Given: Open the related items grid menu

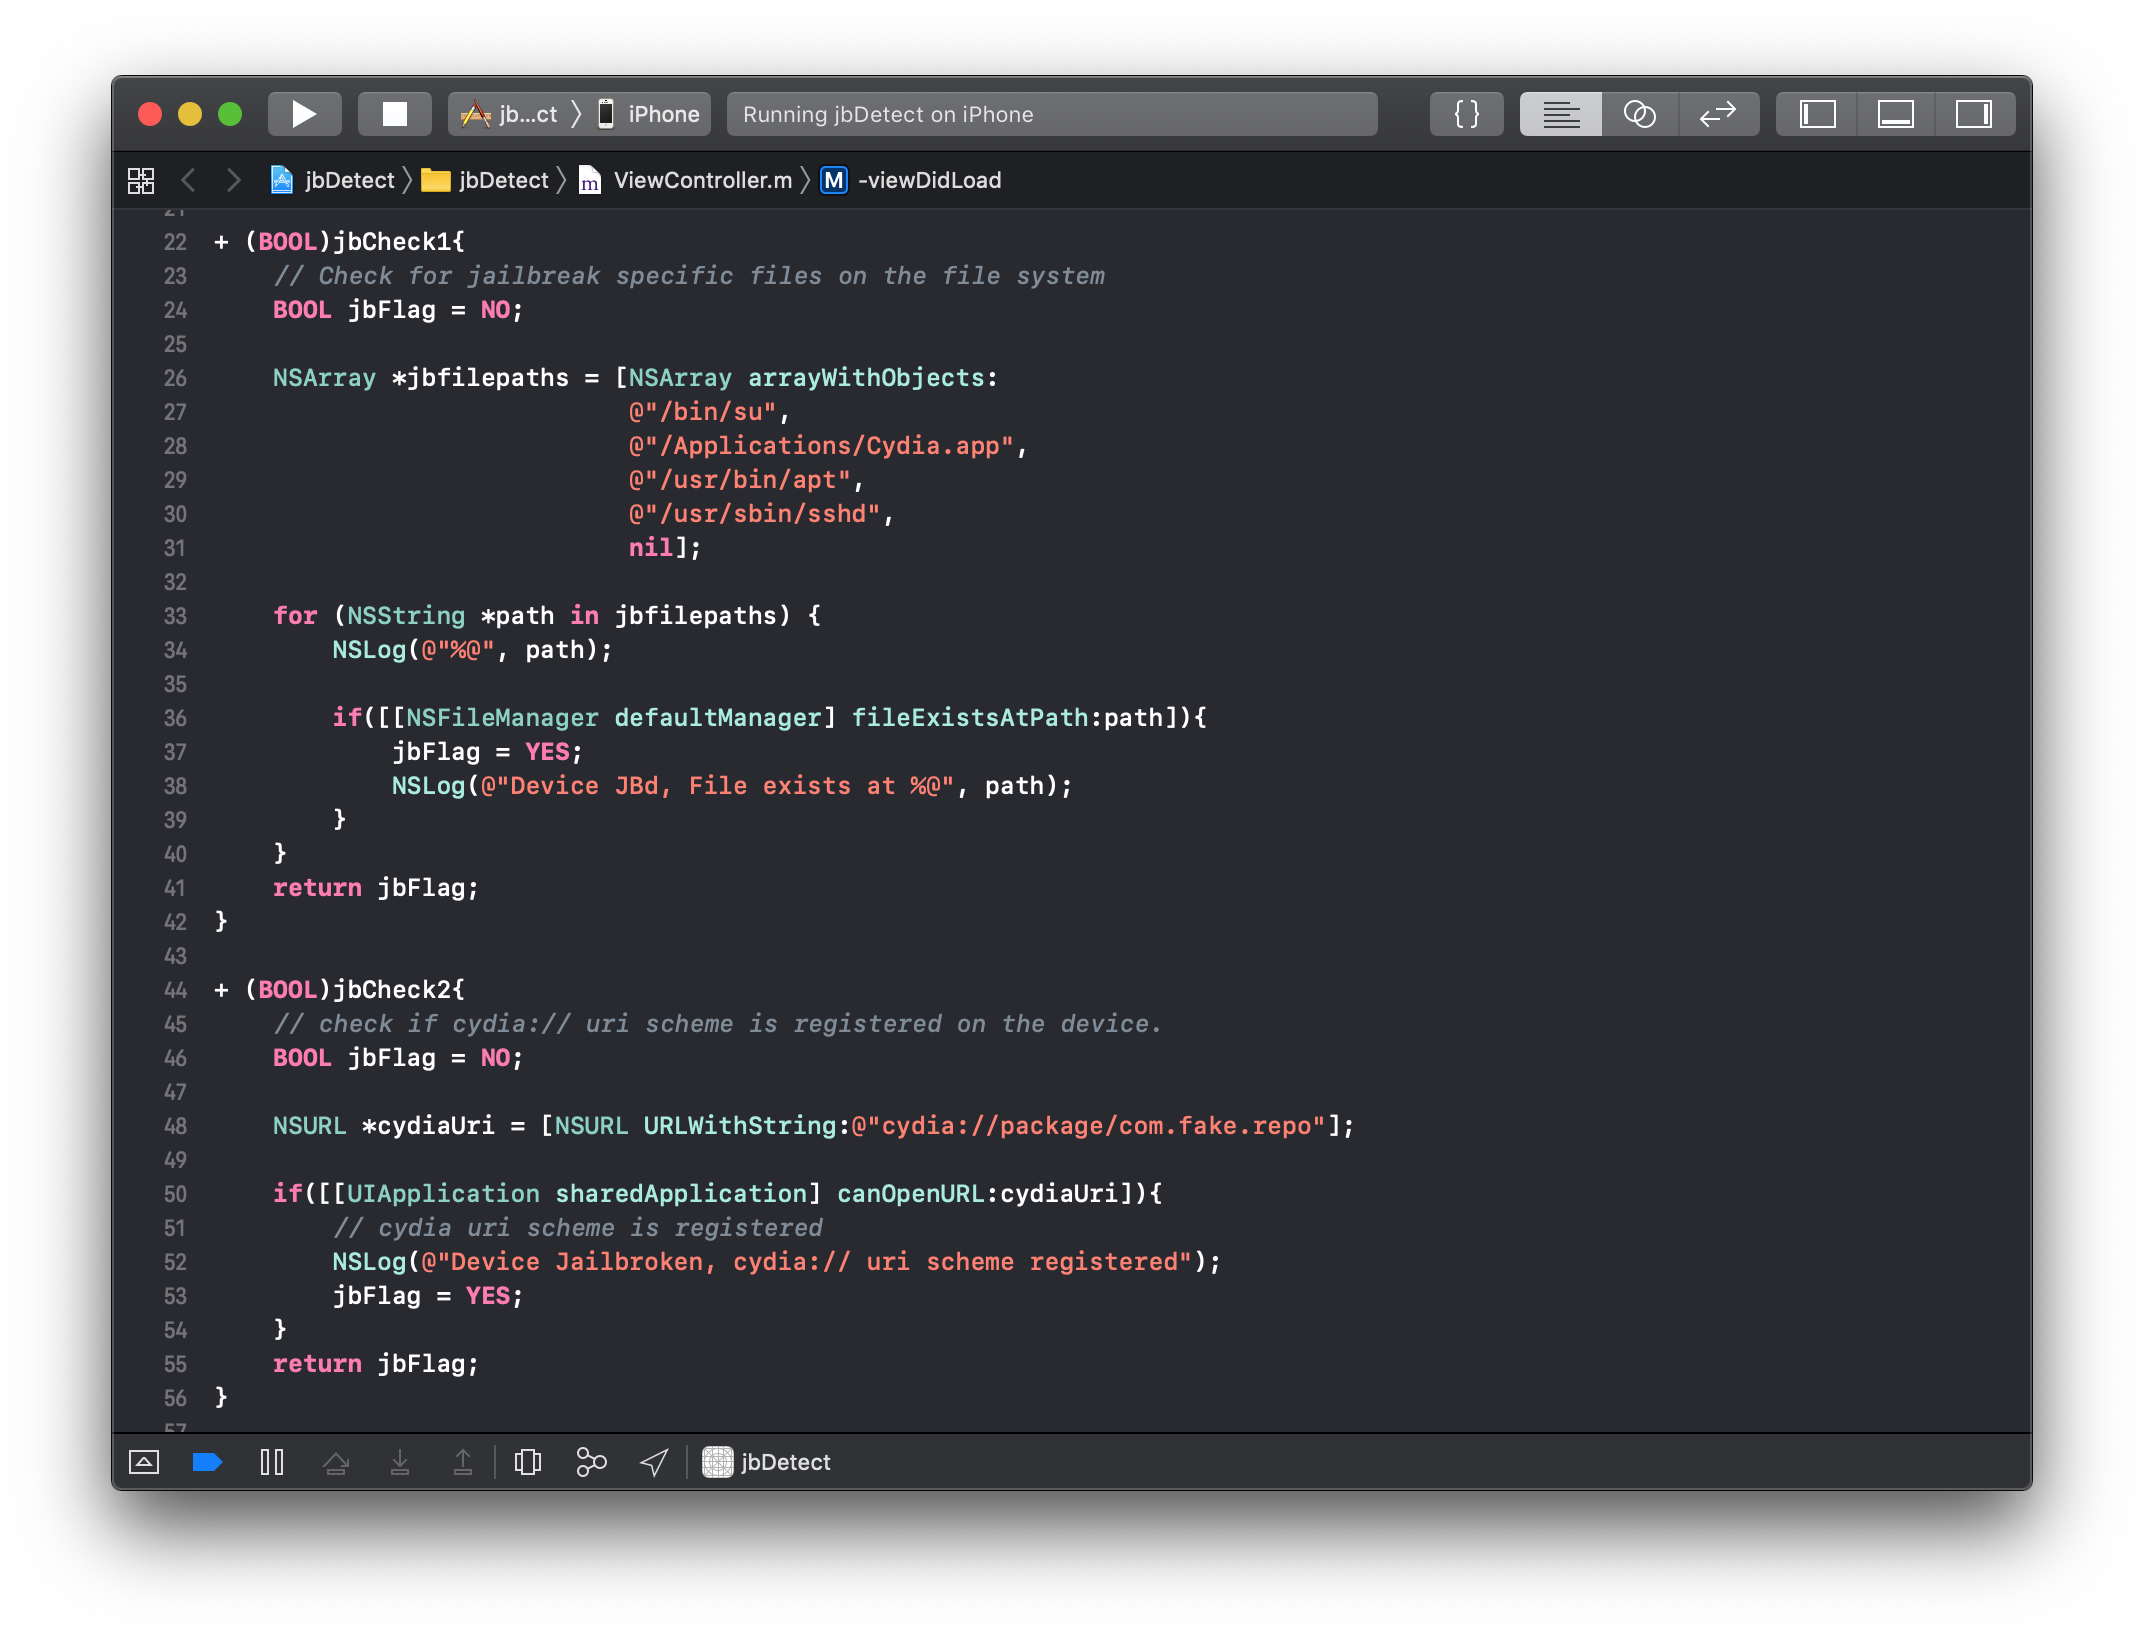Looking at the screenshot, I should tap(141, 180).
